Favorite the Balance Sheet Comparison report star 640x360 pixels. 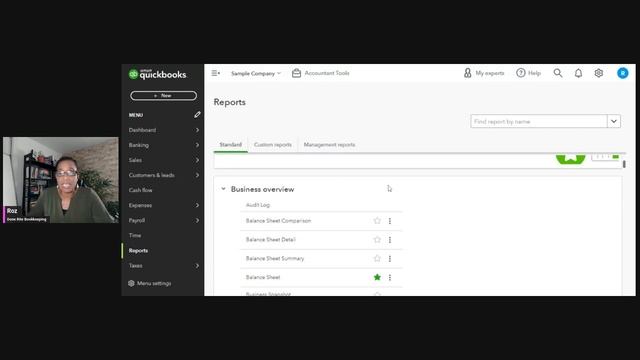click(x=377, y=220)
